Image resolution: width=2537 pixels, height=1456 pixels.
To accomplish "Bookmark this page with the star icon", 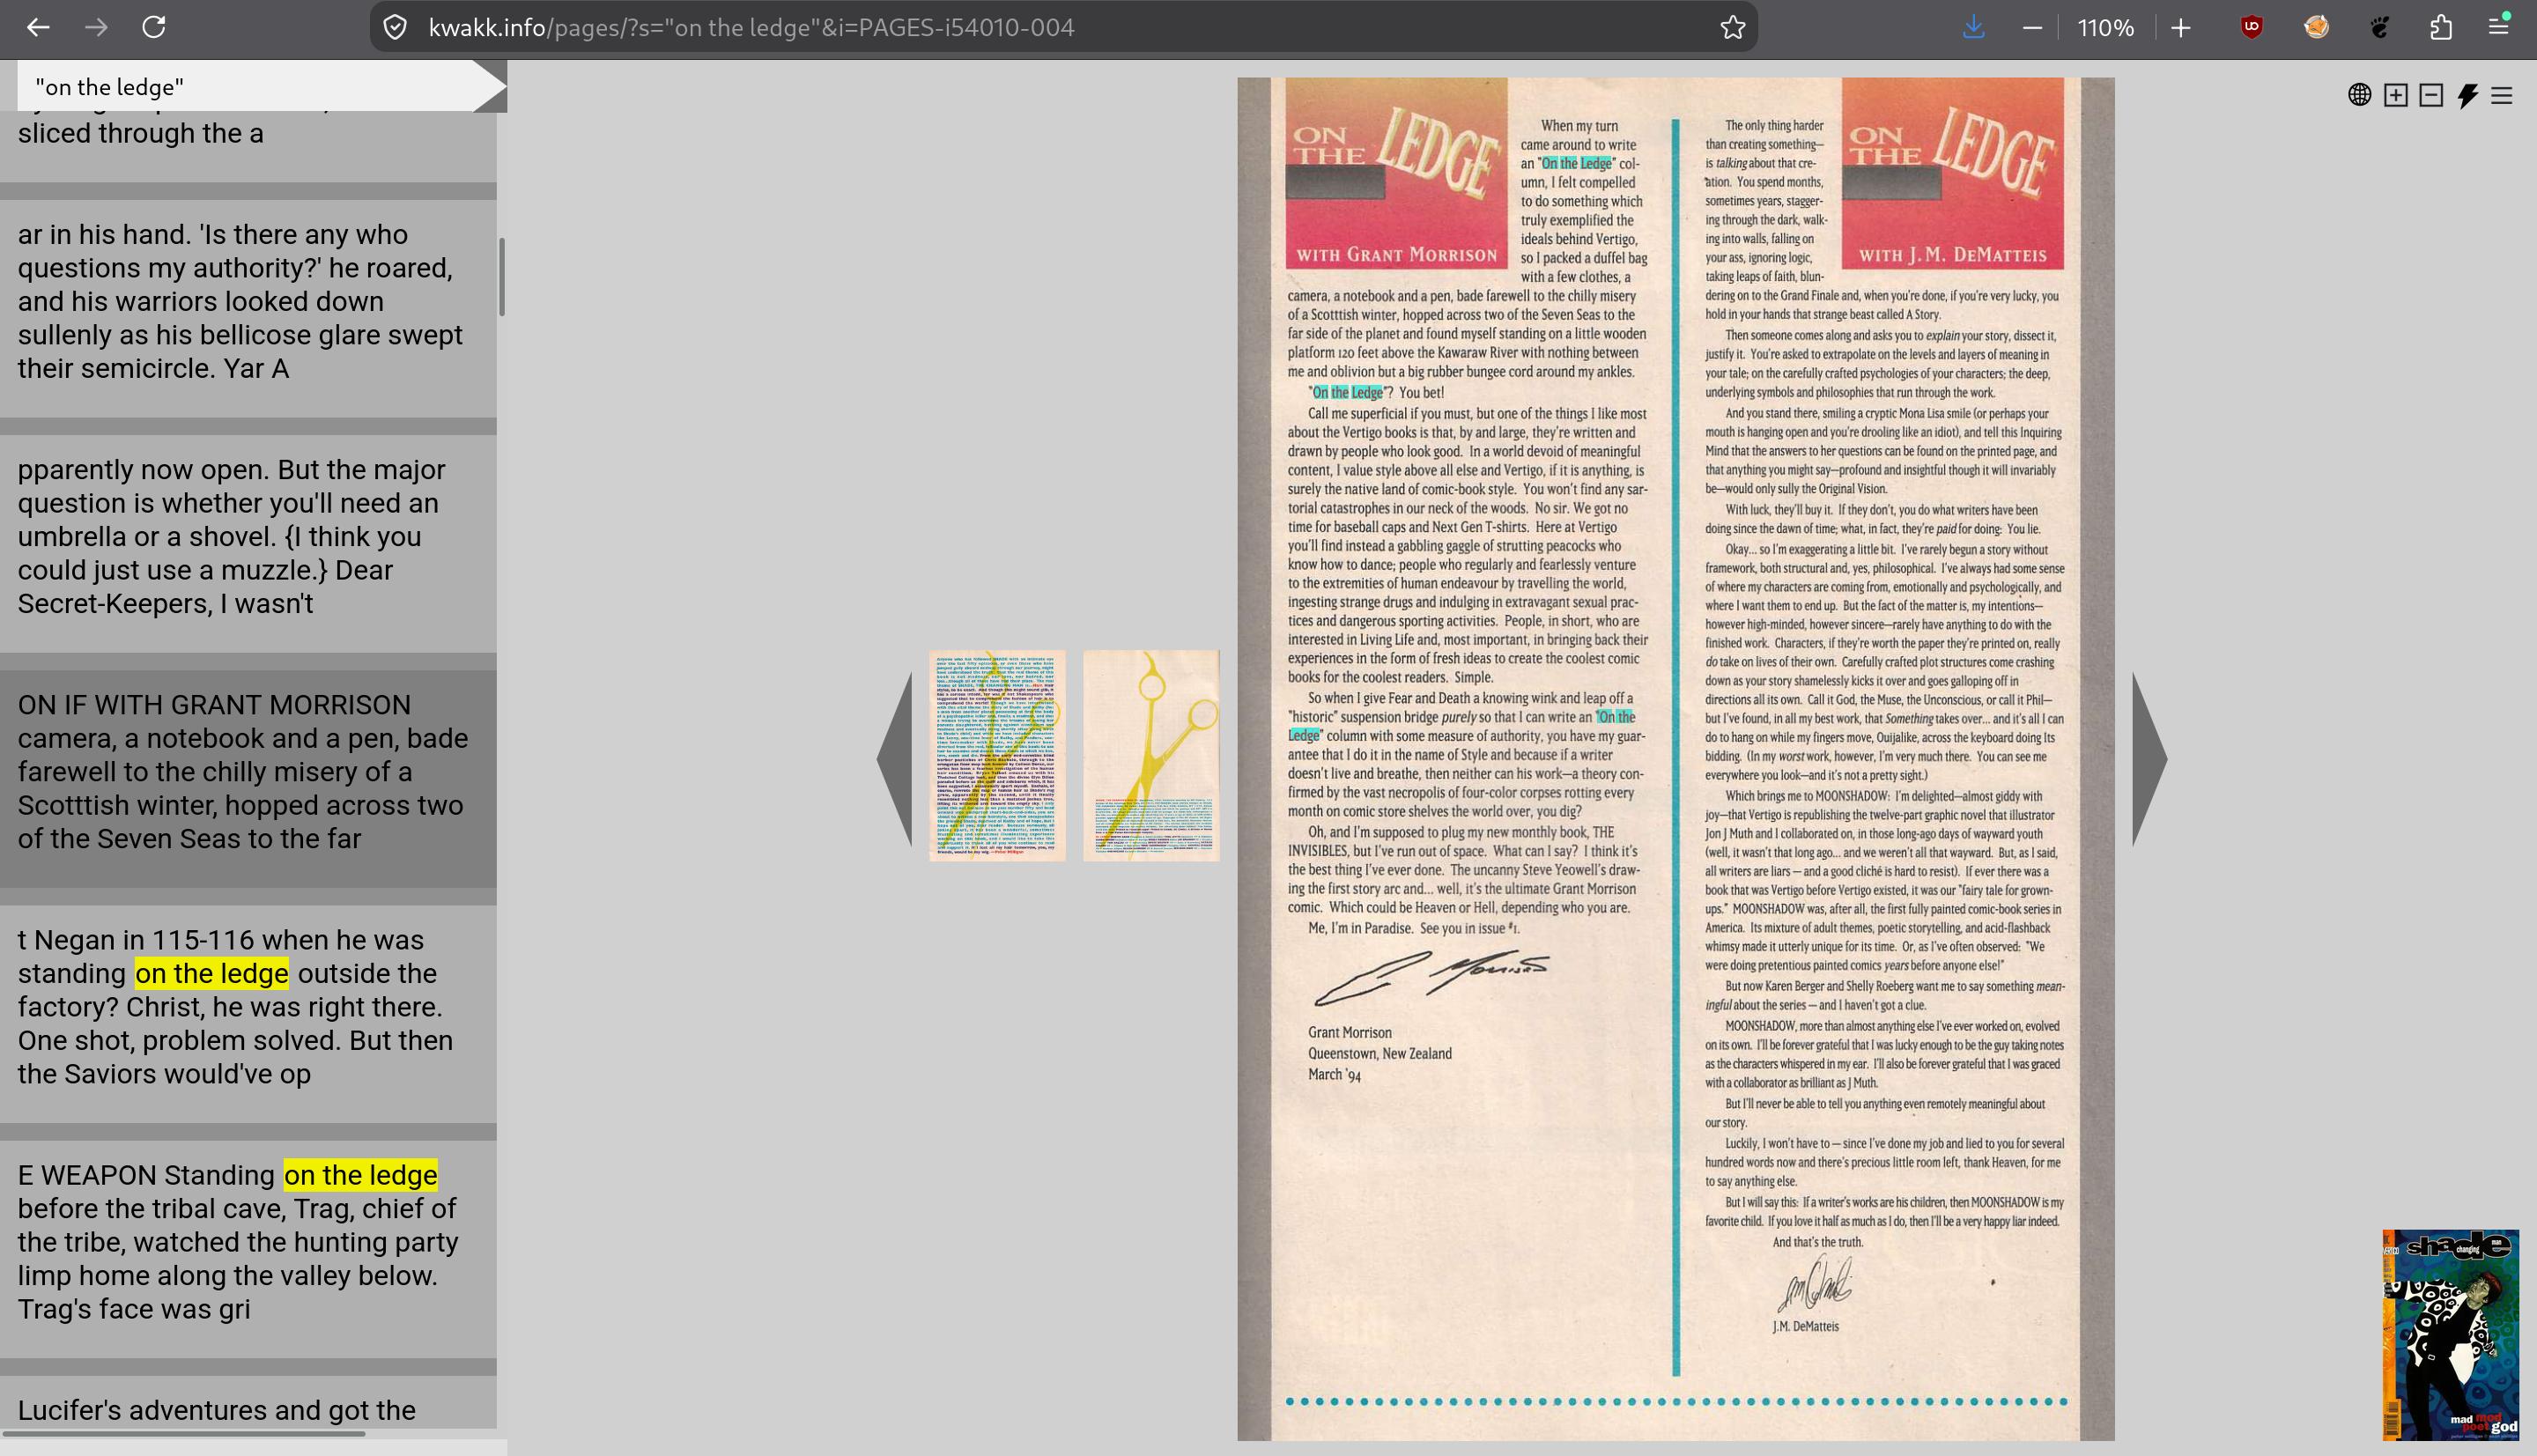I will coord(1733,27).
